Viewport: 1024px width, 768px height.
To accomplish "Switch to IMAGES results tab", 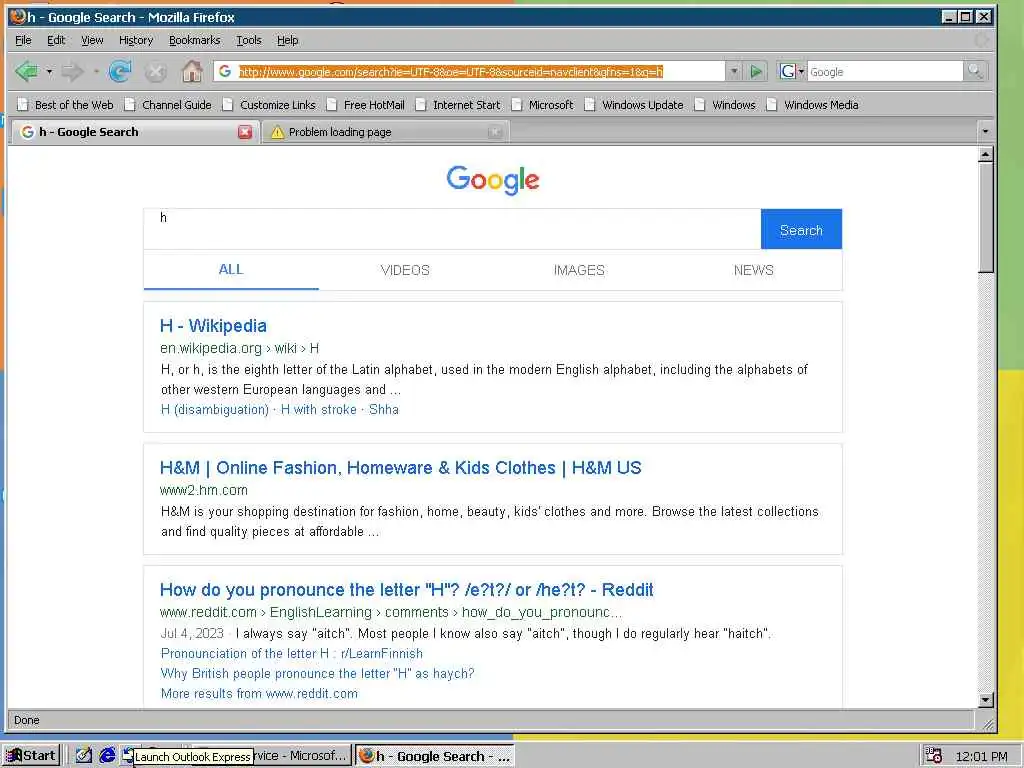I will 579,270.
